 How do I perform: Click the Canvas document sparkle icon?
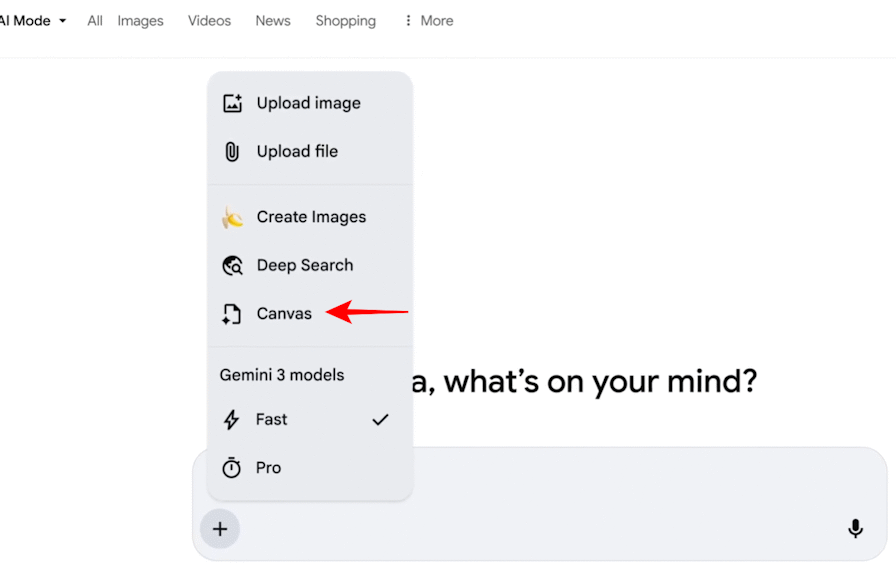pyautogui.click(x=232, y=314)
